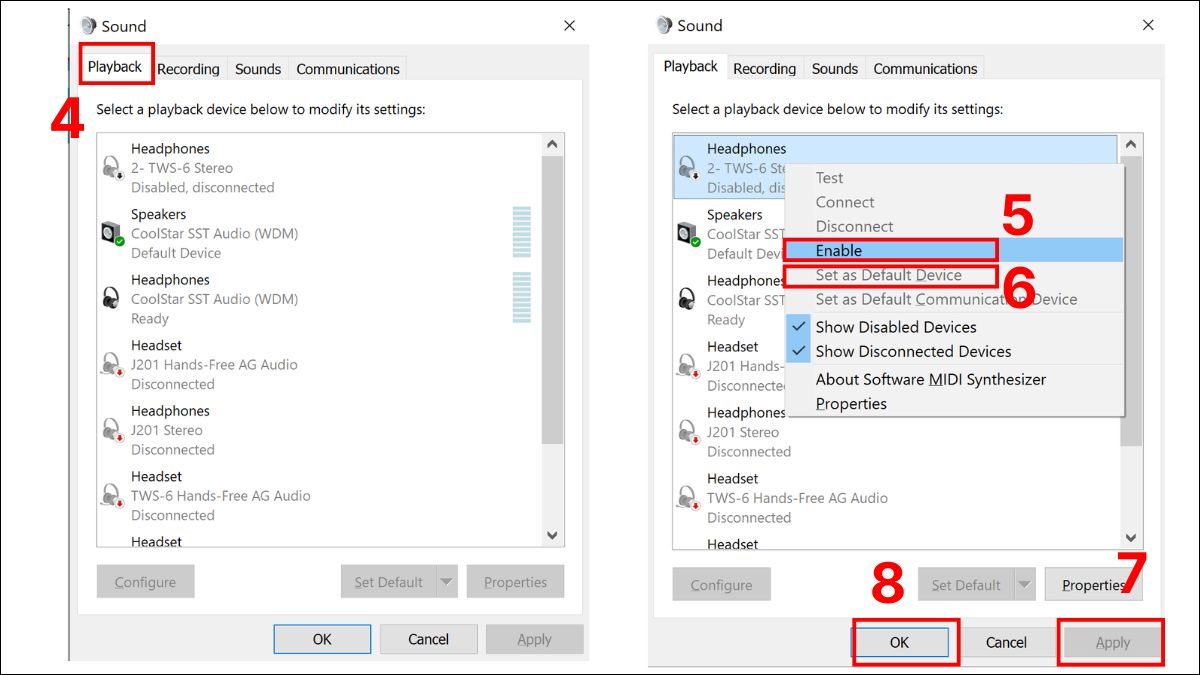
Task: Click Configure button in right window
Action: tap(721, 585)
